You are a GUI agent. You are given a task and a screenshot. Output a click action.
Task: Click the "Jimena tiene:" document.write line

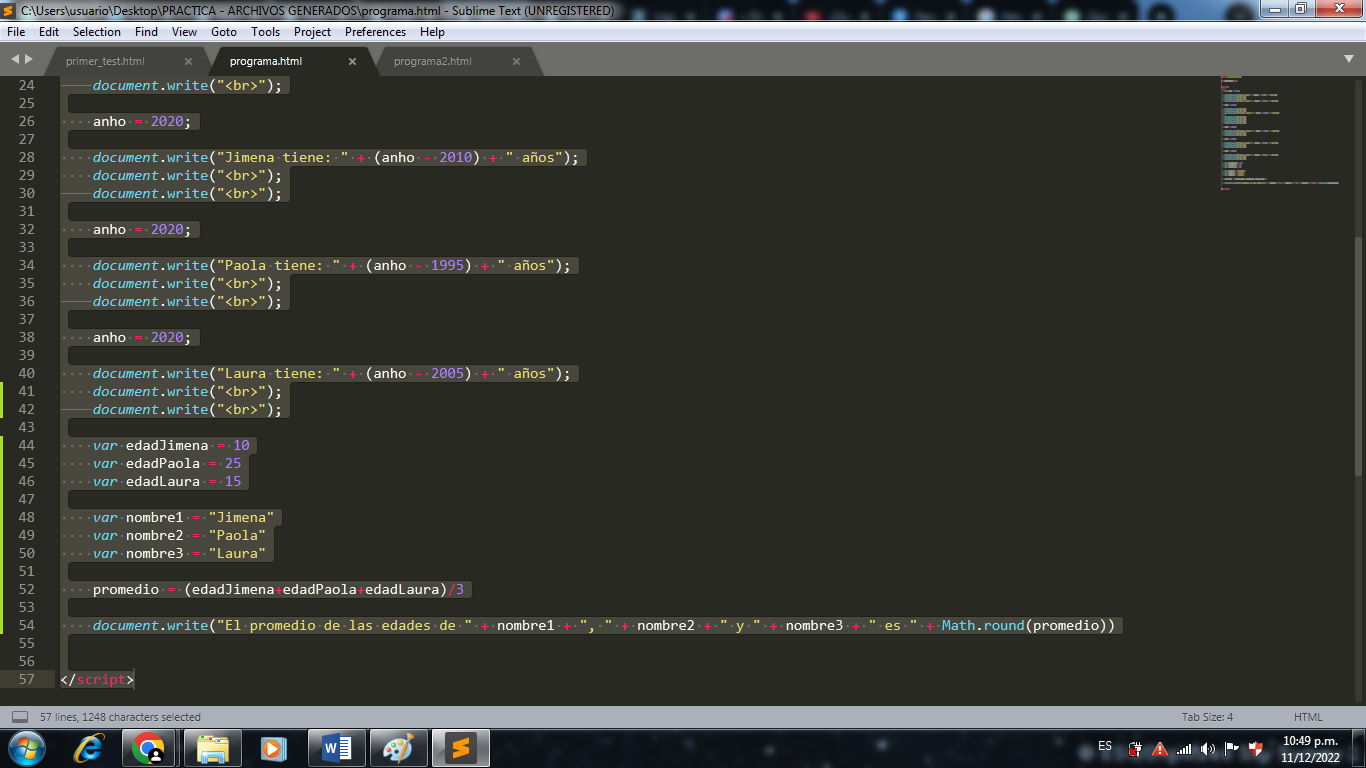336,157
